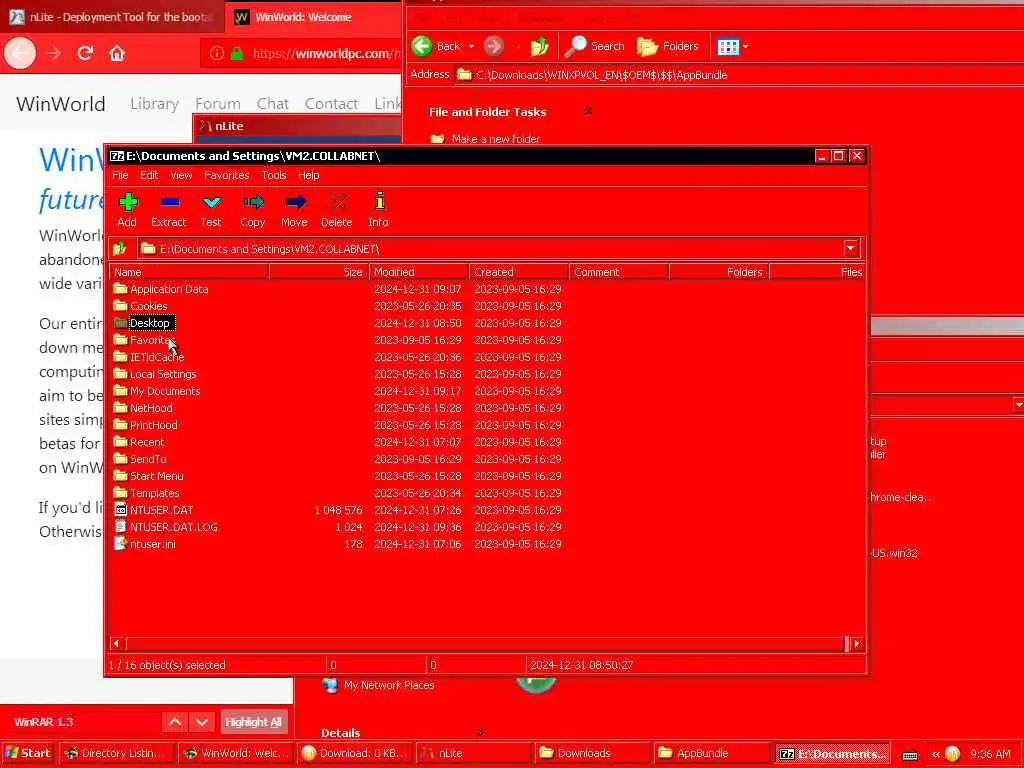The width and height of the screenshot is (1024, 768).
Task: Click the WinWorld Forum link
Action: point(217,104)
